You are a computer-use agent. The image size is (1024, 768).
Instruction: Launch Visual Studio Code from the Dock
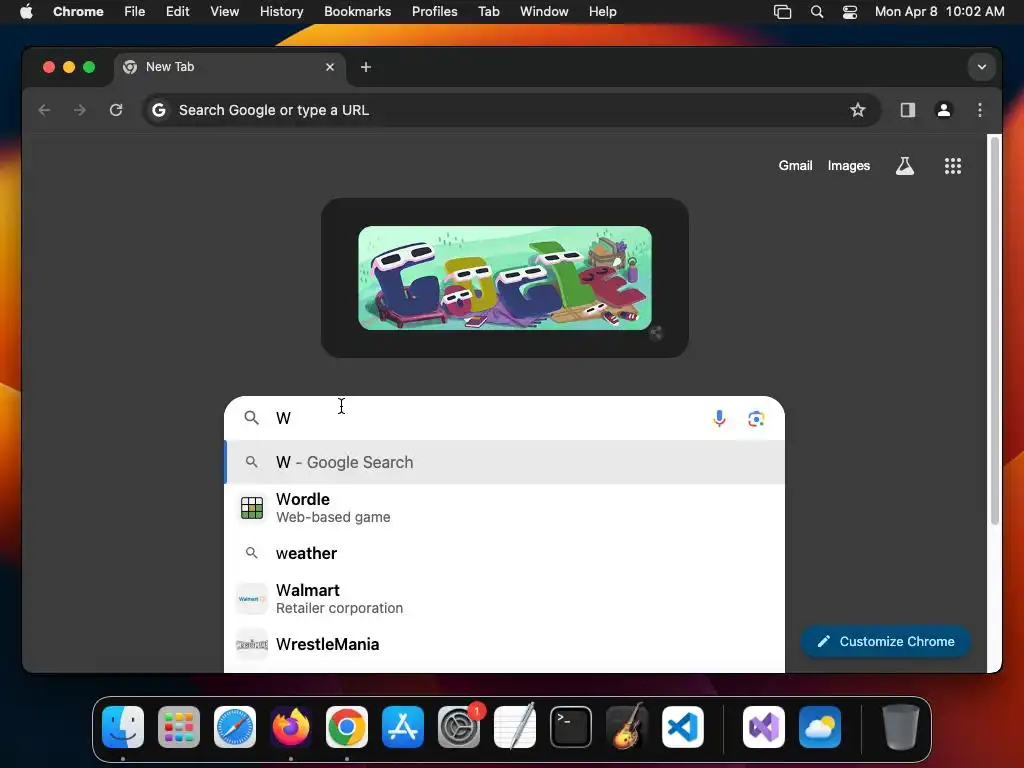[x=682, y=727]
